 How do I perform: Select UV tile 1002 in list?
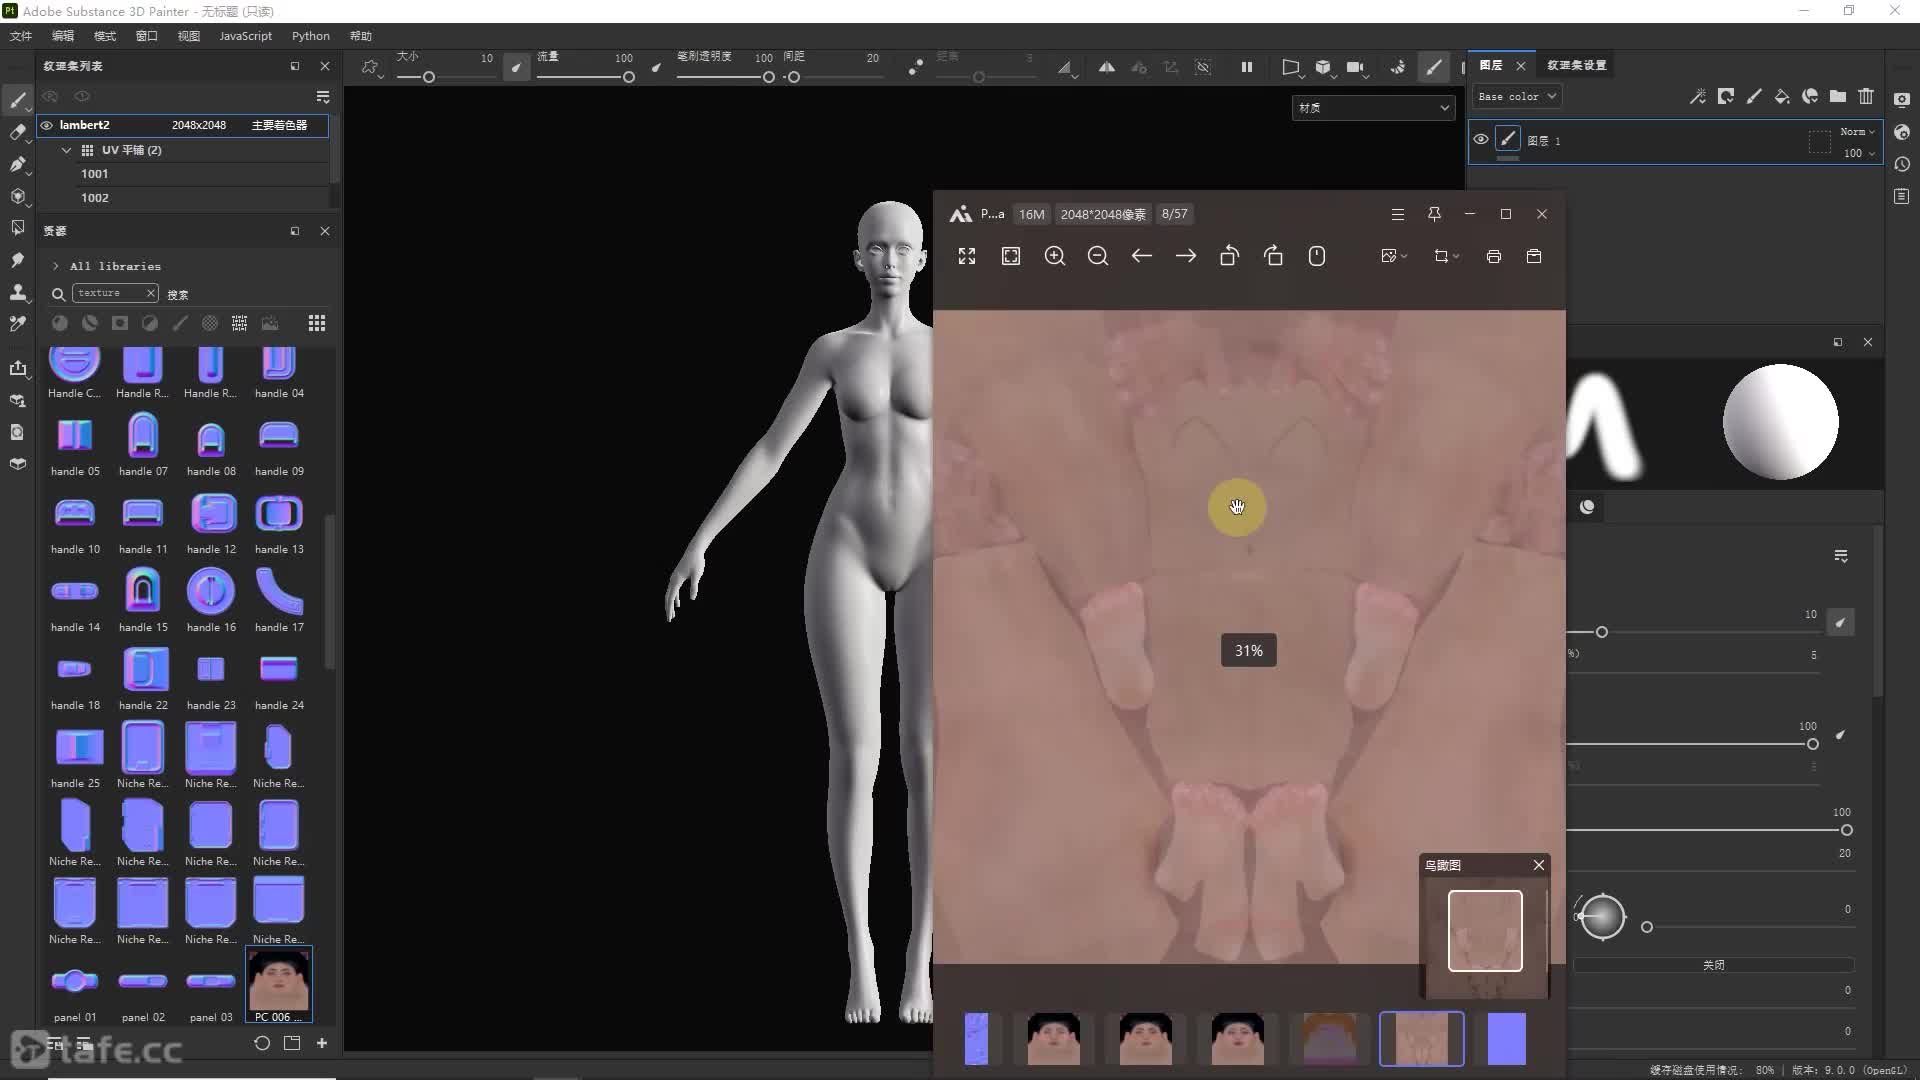pos(95,198)
